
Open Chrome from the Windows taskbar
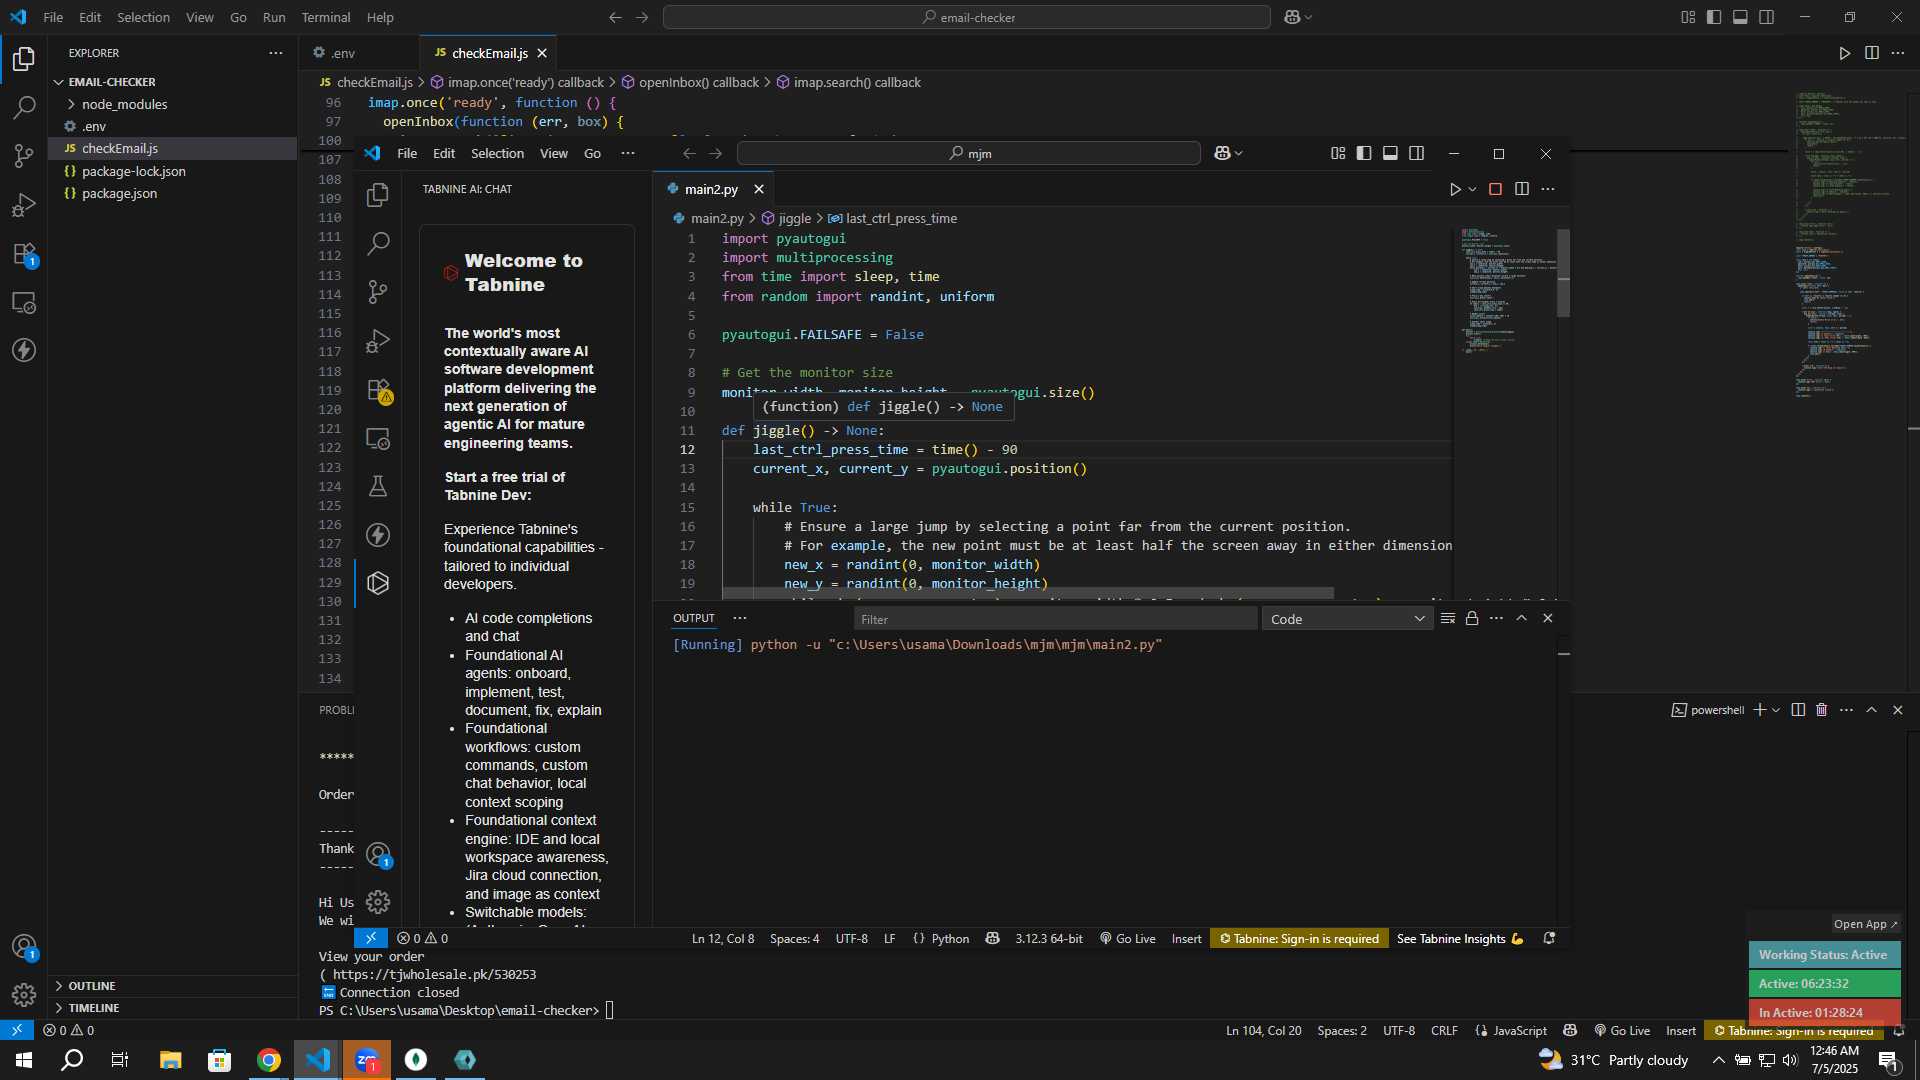[x=268, y=1060]
